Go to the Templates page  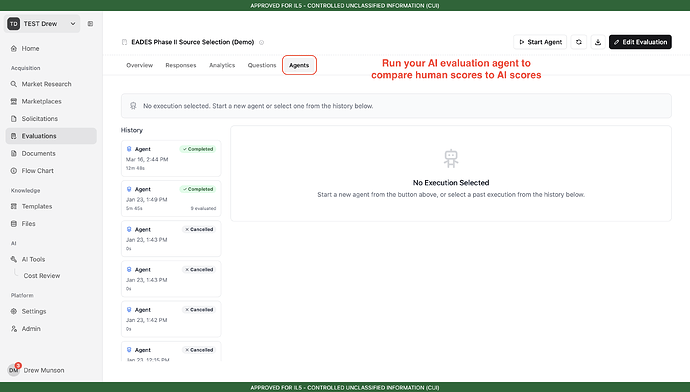click(37, 206)
